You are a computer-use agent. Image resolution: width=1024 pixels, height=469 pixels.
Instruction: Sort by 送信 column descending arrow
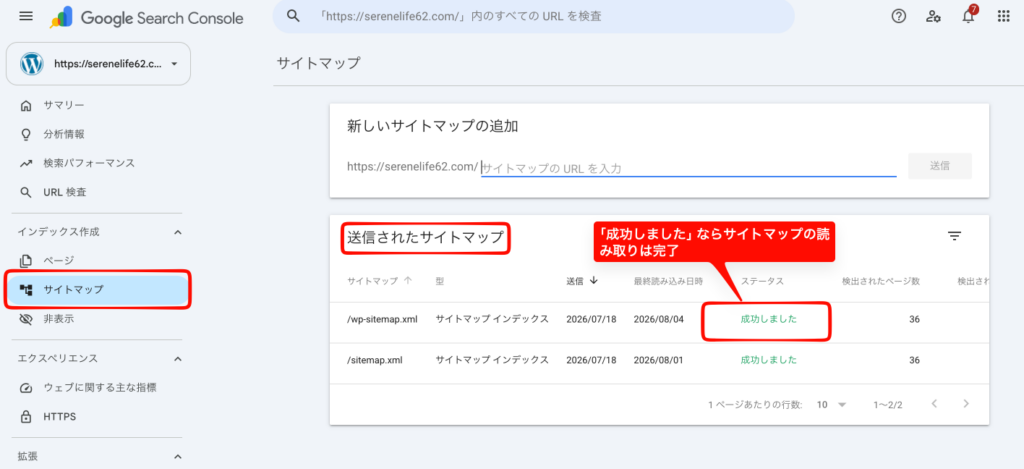coord(594,281)
